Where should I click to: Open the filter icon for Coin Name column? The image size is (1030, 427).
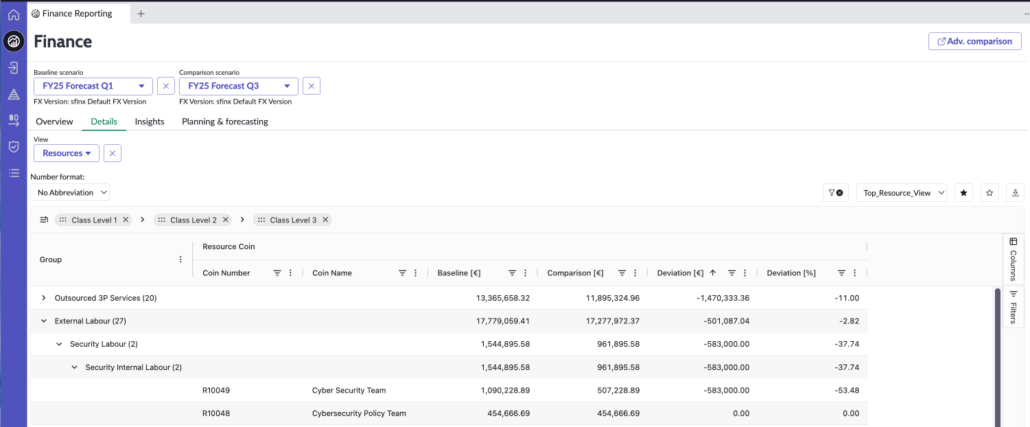pyautogui.click(x=402, y=272)
